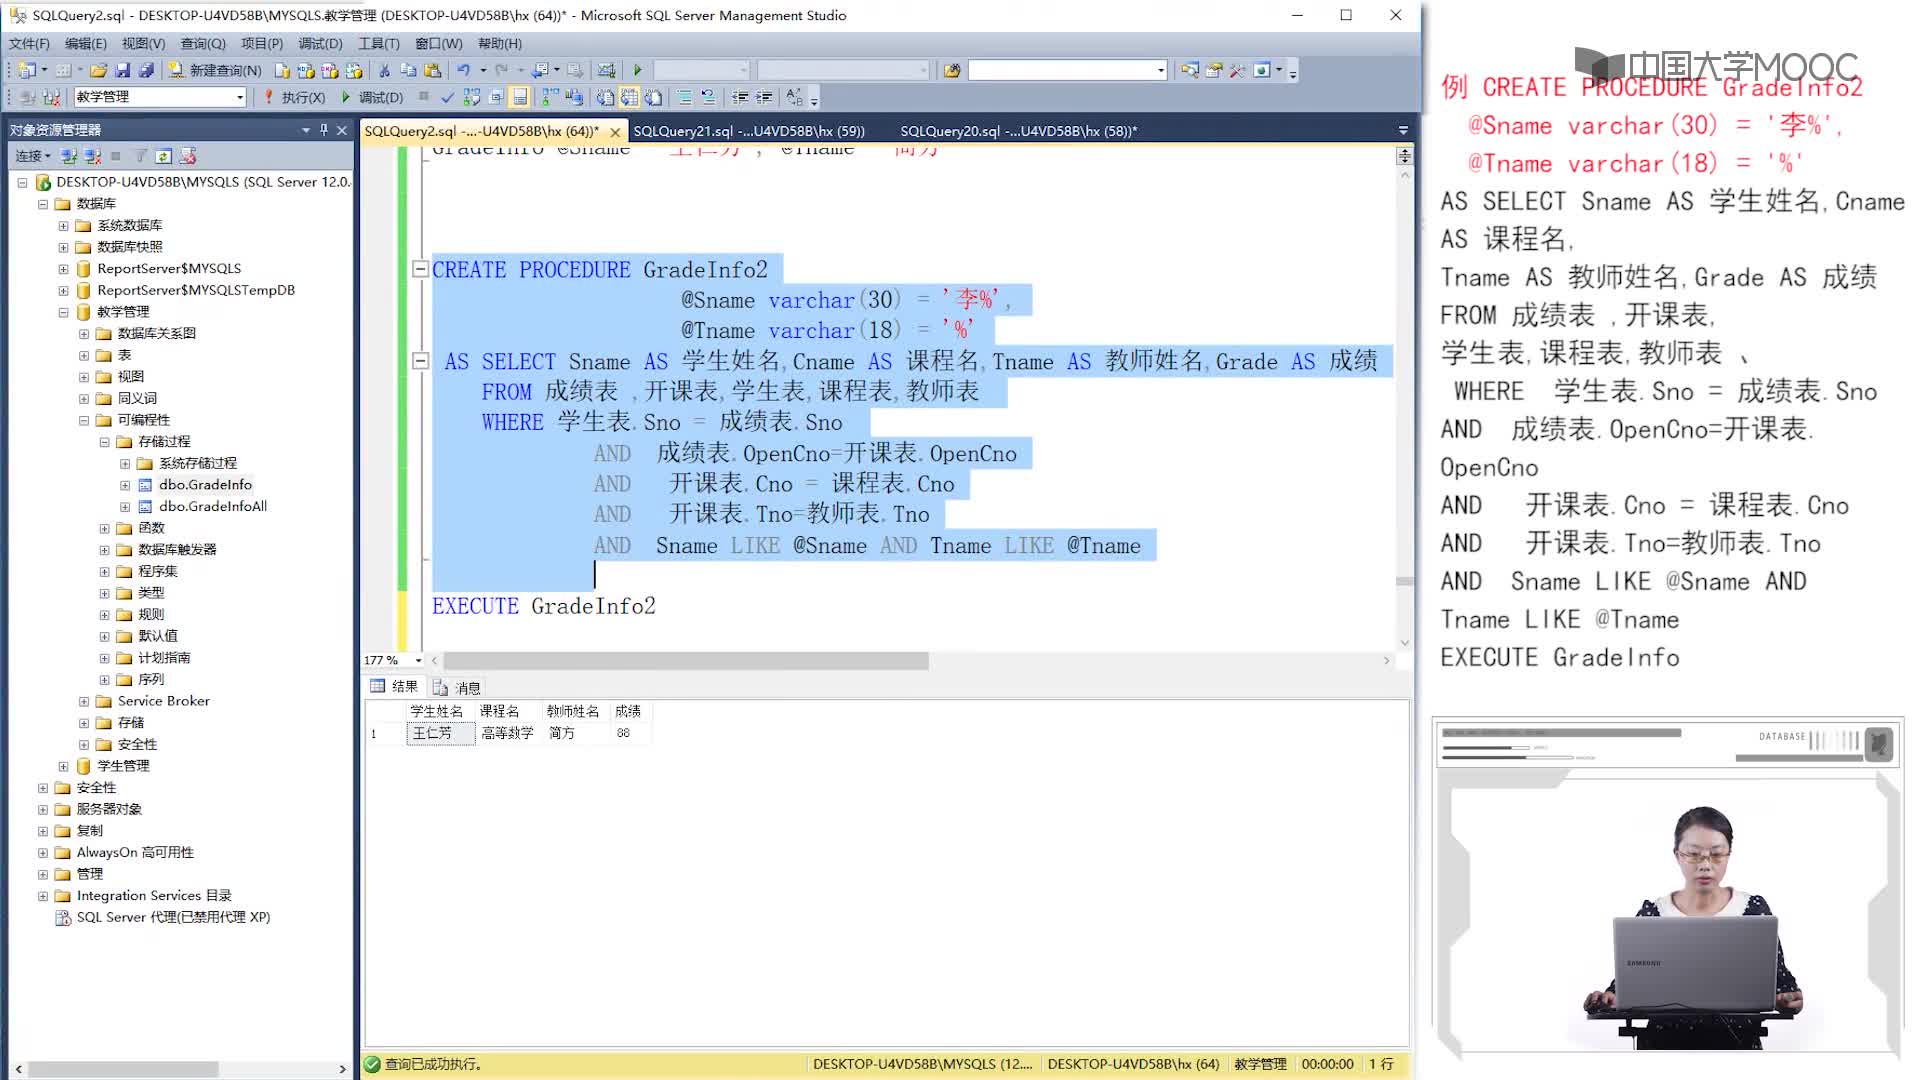The image size is (1920, 1080).
Task: Click the Parse query toolbar icon
Action: (x=448, y=95)
